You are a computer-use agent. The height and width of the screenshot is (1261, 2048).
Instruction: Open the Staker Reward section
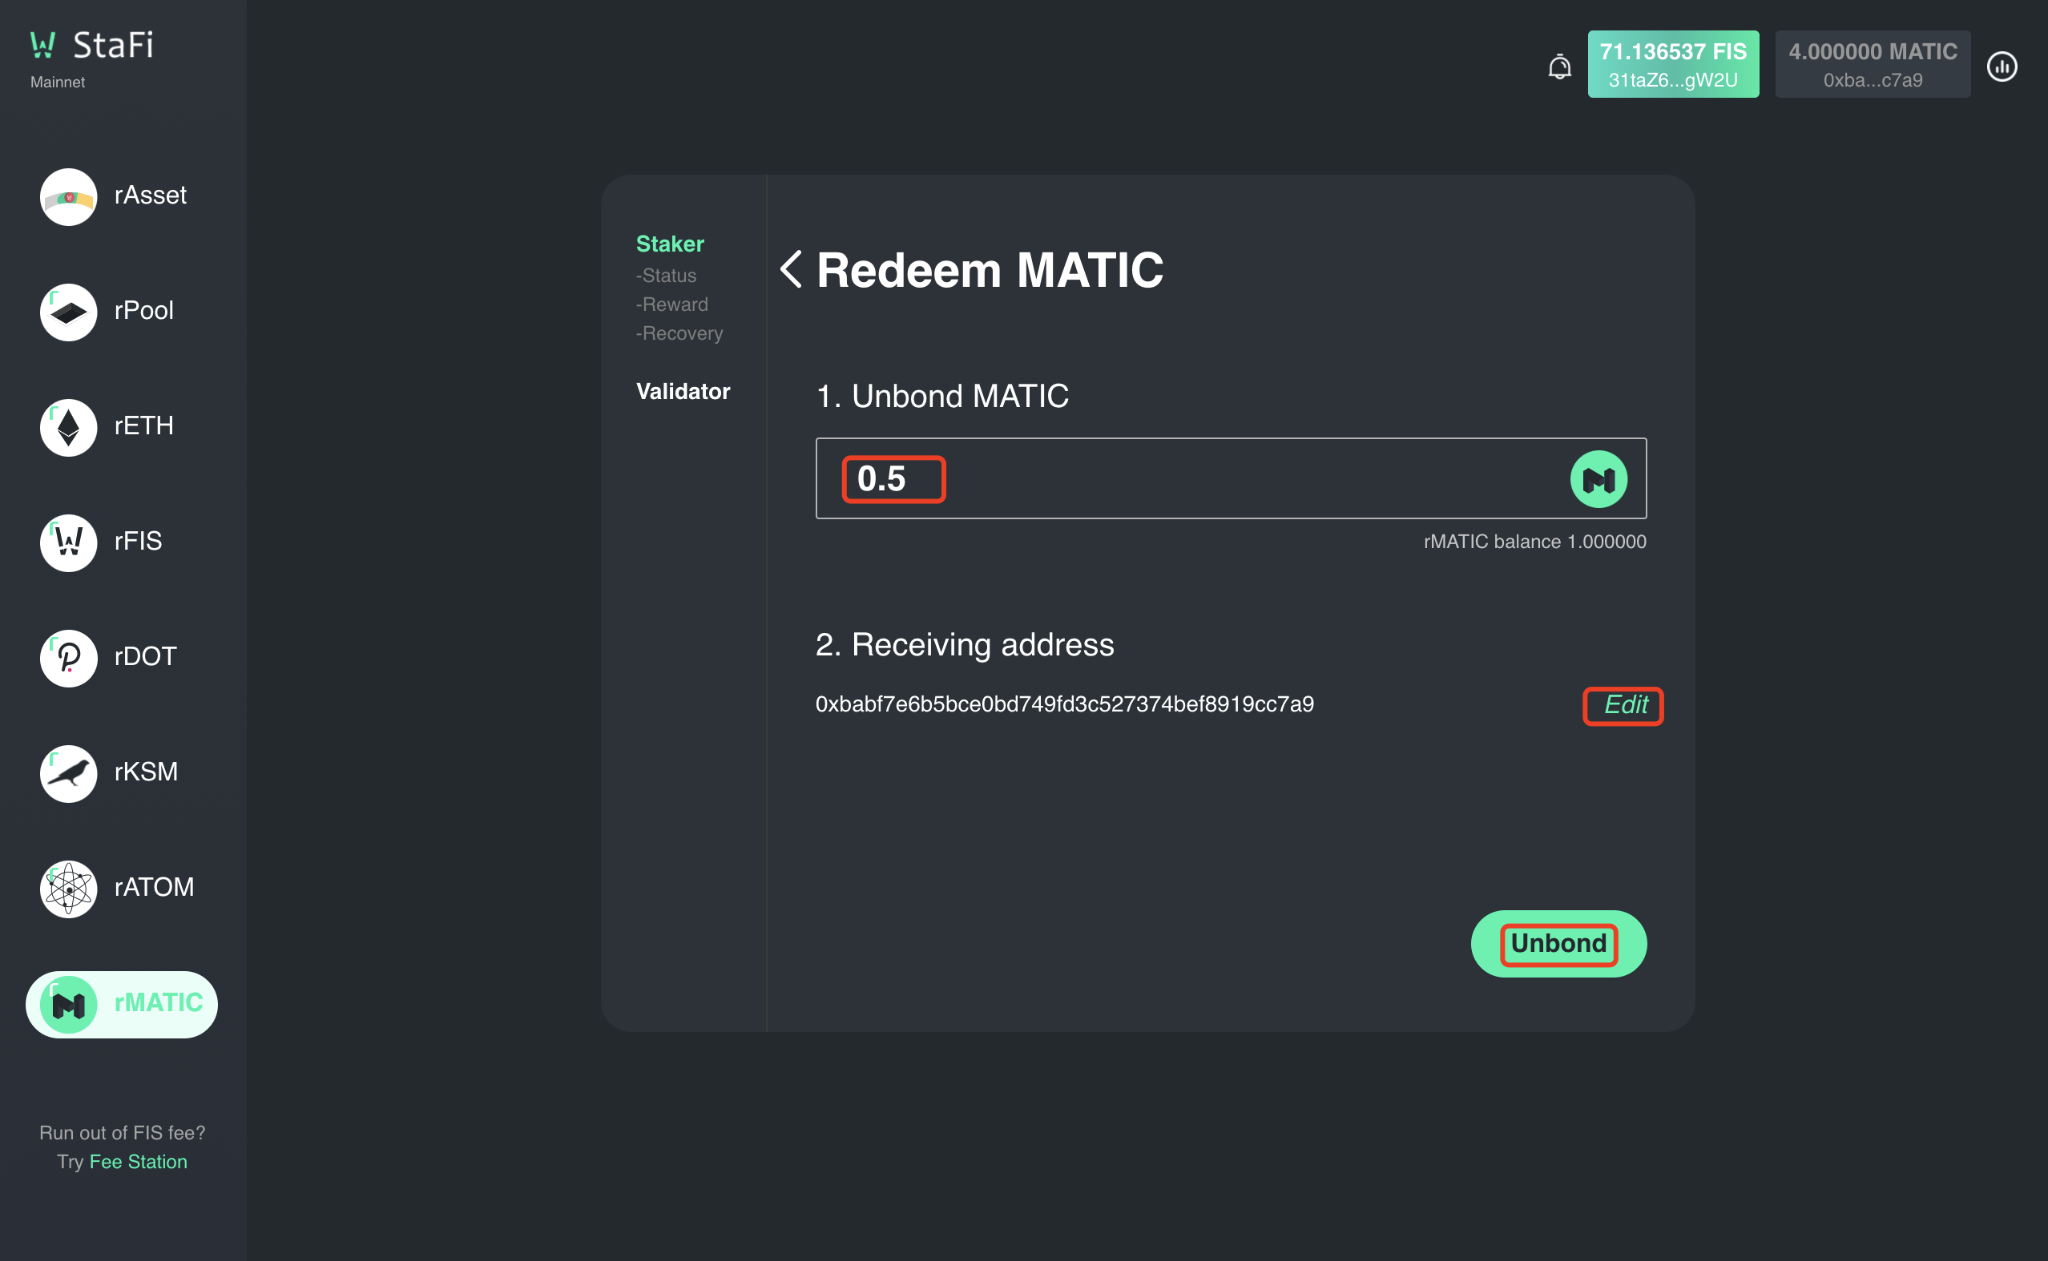674,304
